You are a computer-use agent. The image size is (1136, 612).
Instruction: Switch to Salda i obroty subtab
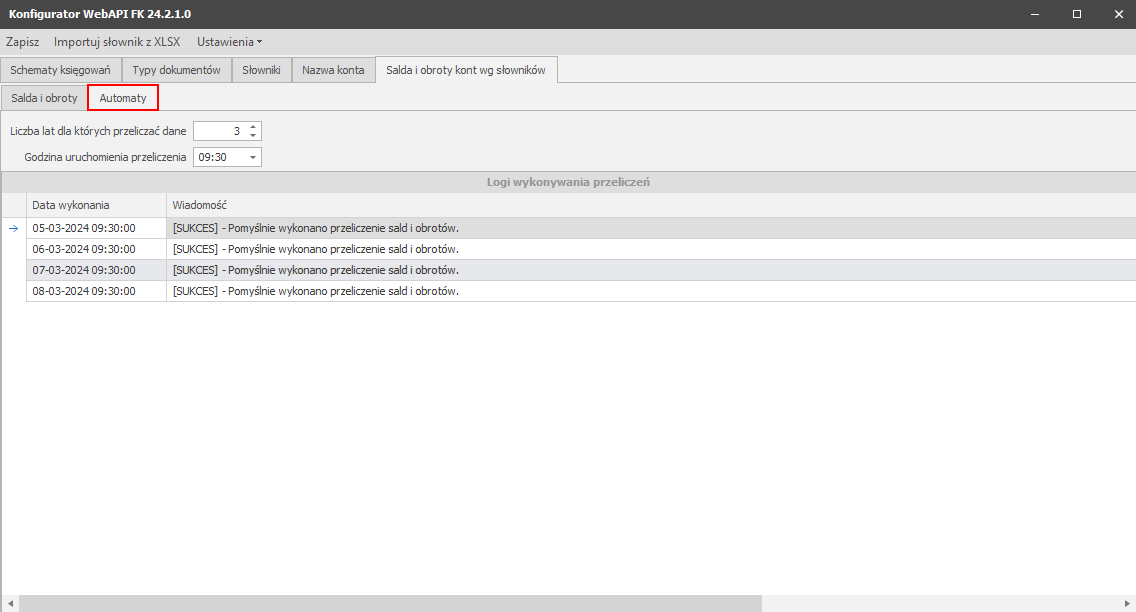click(44, 98)
